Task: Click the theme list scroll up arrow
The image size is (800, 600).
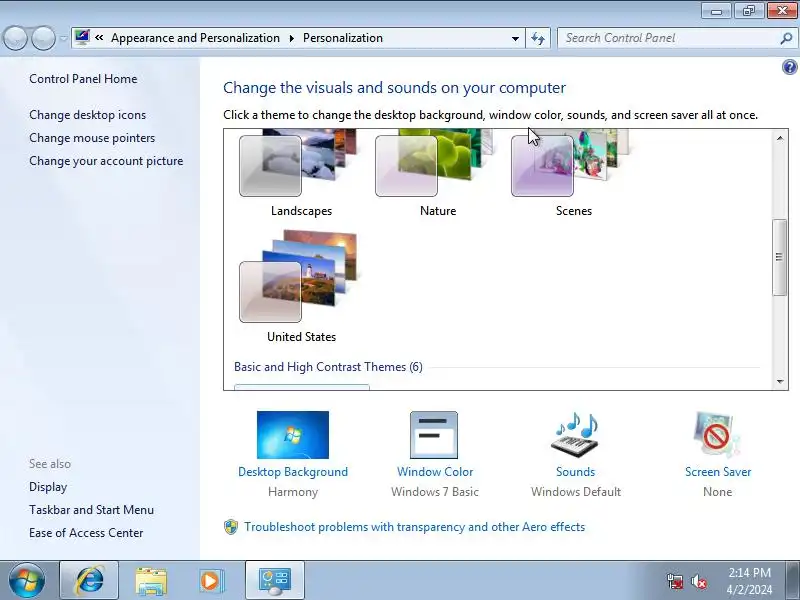Action: click(780, 138)
